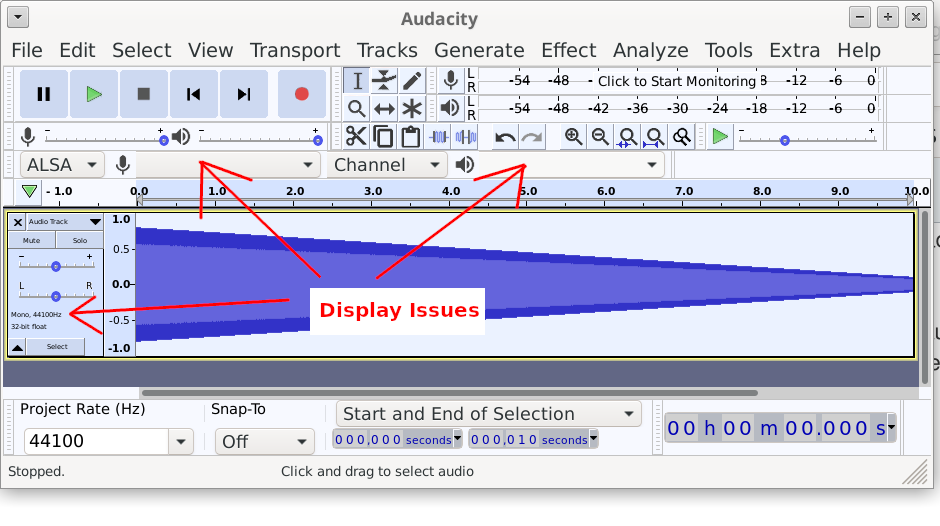Trim audio outside the selection
This screenshot has height=526, width=940.
(x=439, y=137)
